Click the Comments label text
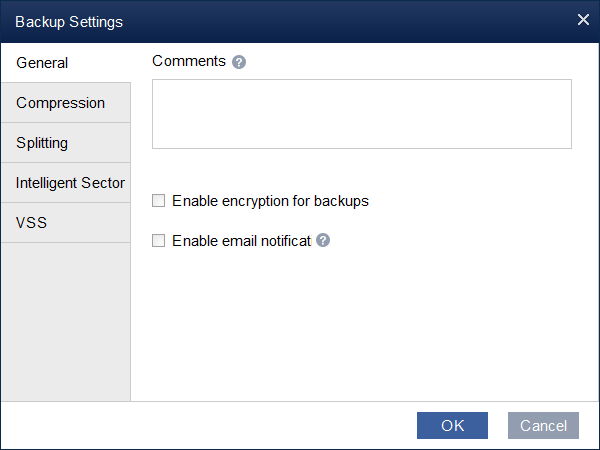 pos(189,61)
